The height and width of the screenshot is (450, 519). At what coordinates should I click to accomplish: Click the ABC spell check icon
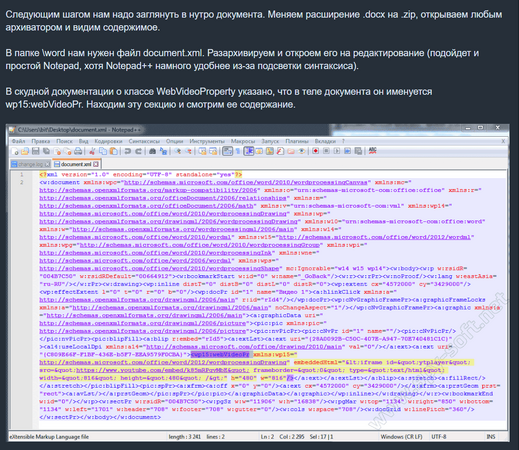373,151
